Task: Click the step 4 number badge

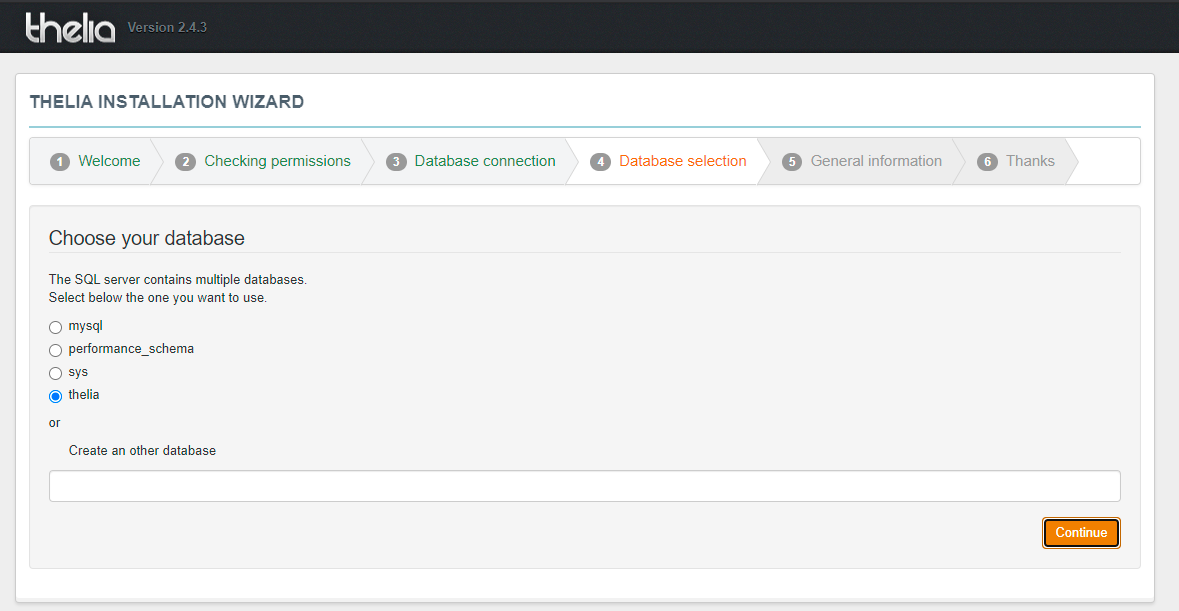Action: pos(600,162)
